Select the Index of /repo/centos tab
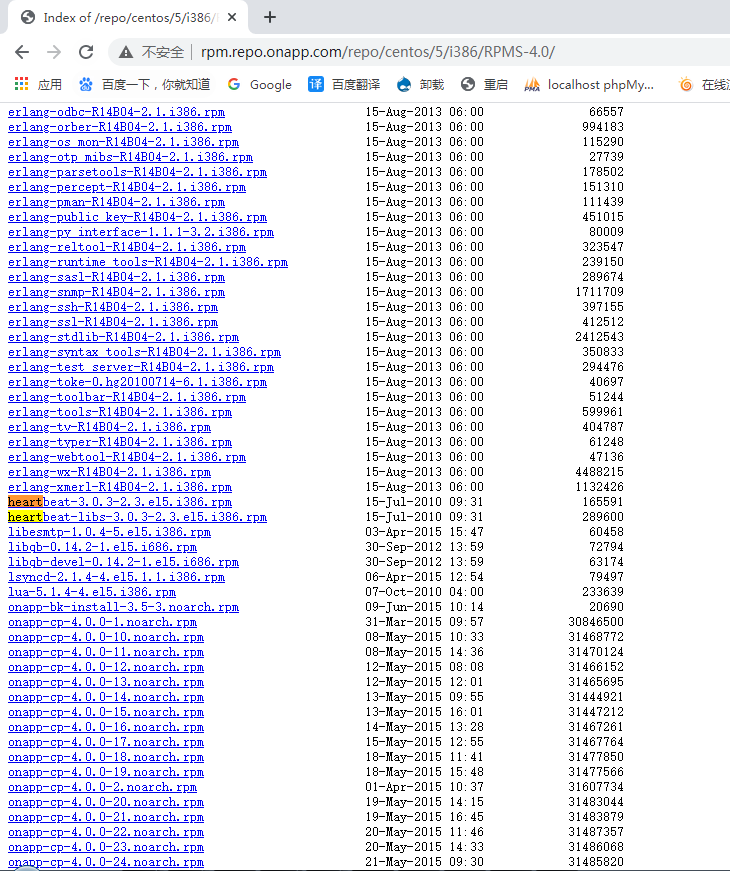This screenshot has width=730, height=871. 120,17
